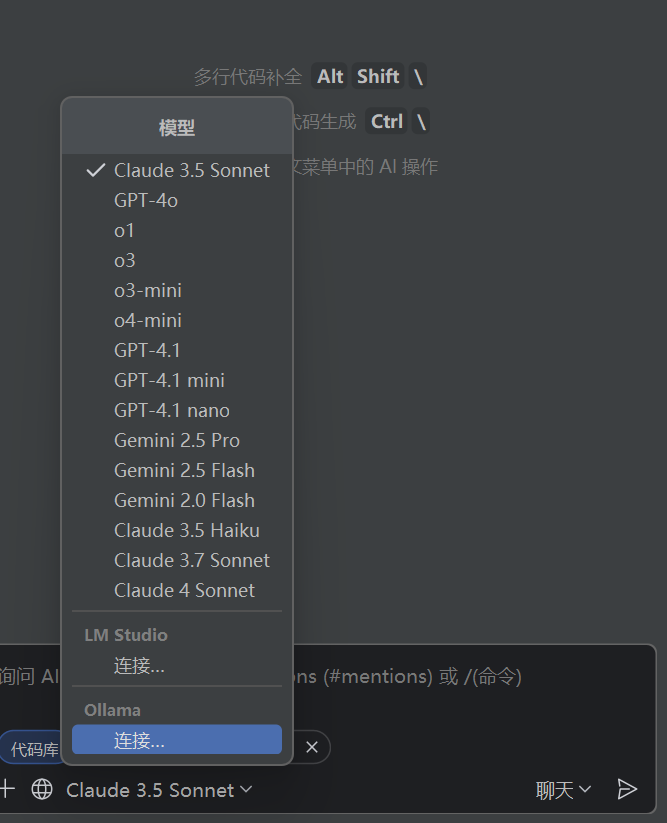The image size is (667, 823).
Task: Switch to the o3-mini model
Action: (148, 291)
